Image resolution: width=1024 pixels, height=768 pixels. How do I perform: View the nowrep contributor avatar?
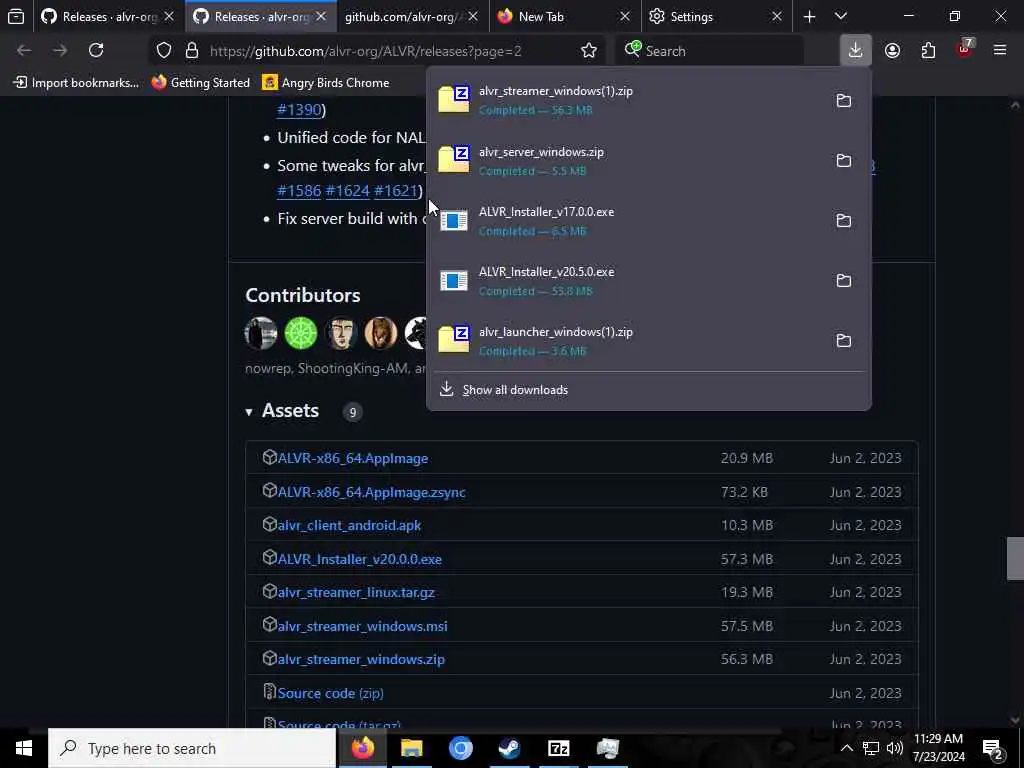pyautogui.click(x=261, y=333)
